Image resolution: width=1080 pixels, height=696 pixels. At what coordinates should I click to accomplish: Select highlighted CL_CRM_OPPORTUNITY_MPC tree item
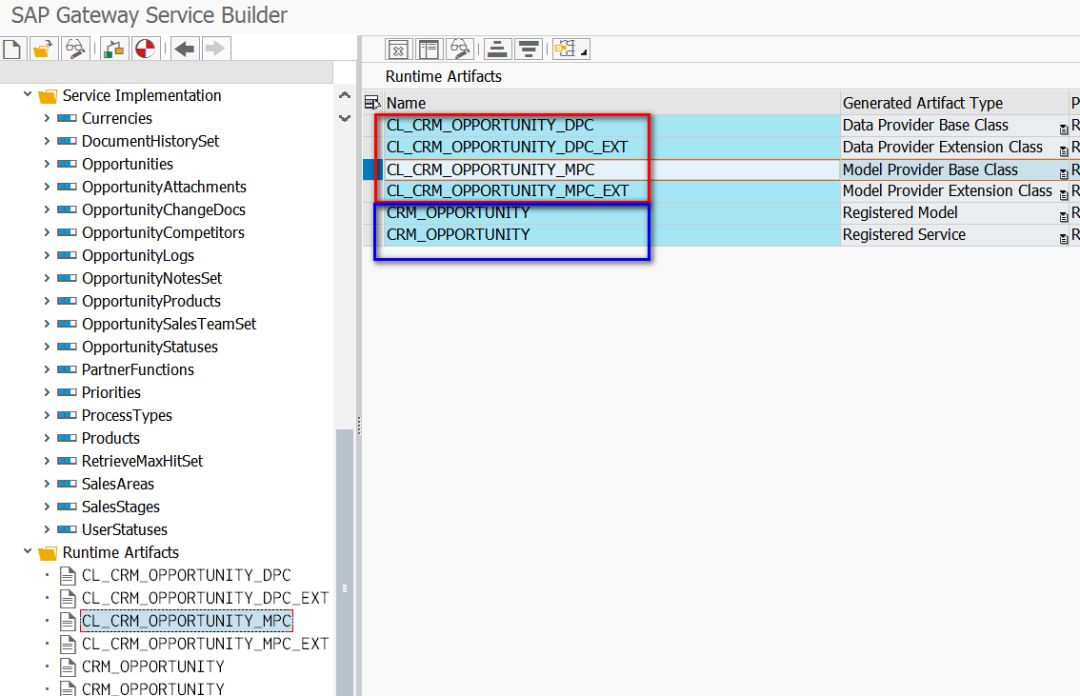click(187, 621)
